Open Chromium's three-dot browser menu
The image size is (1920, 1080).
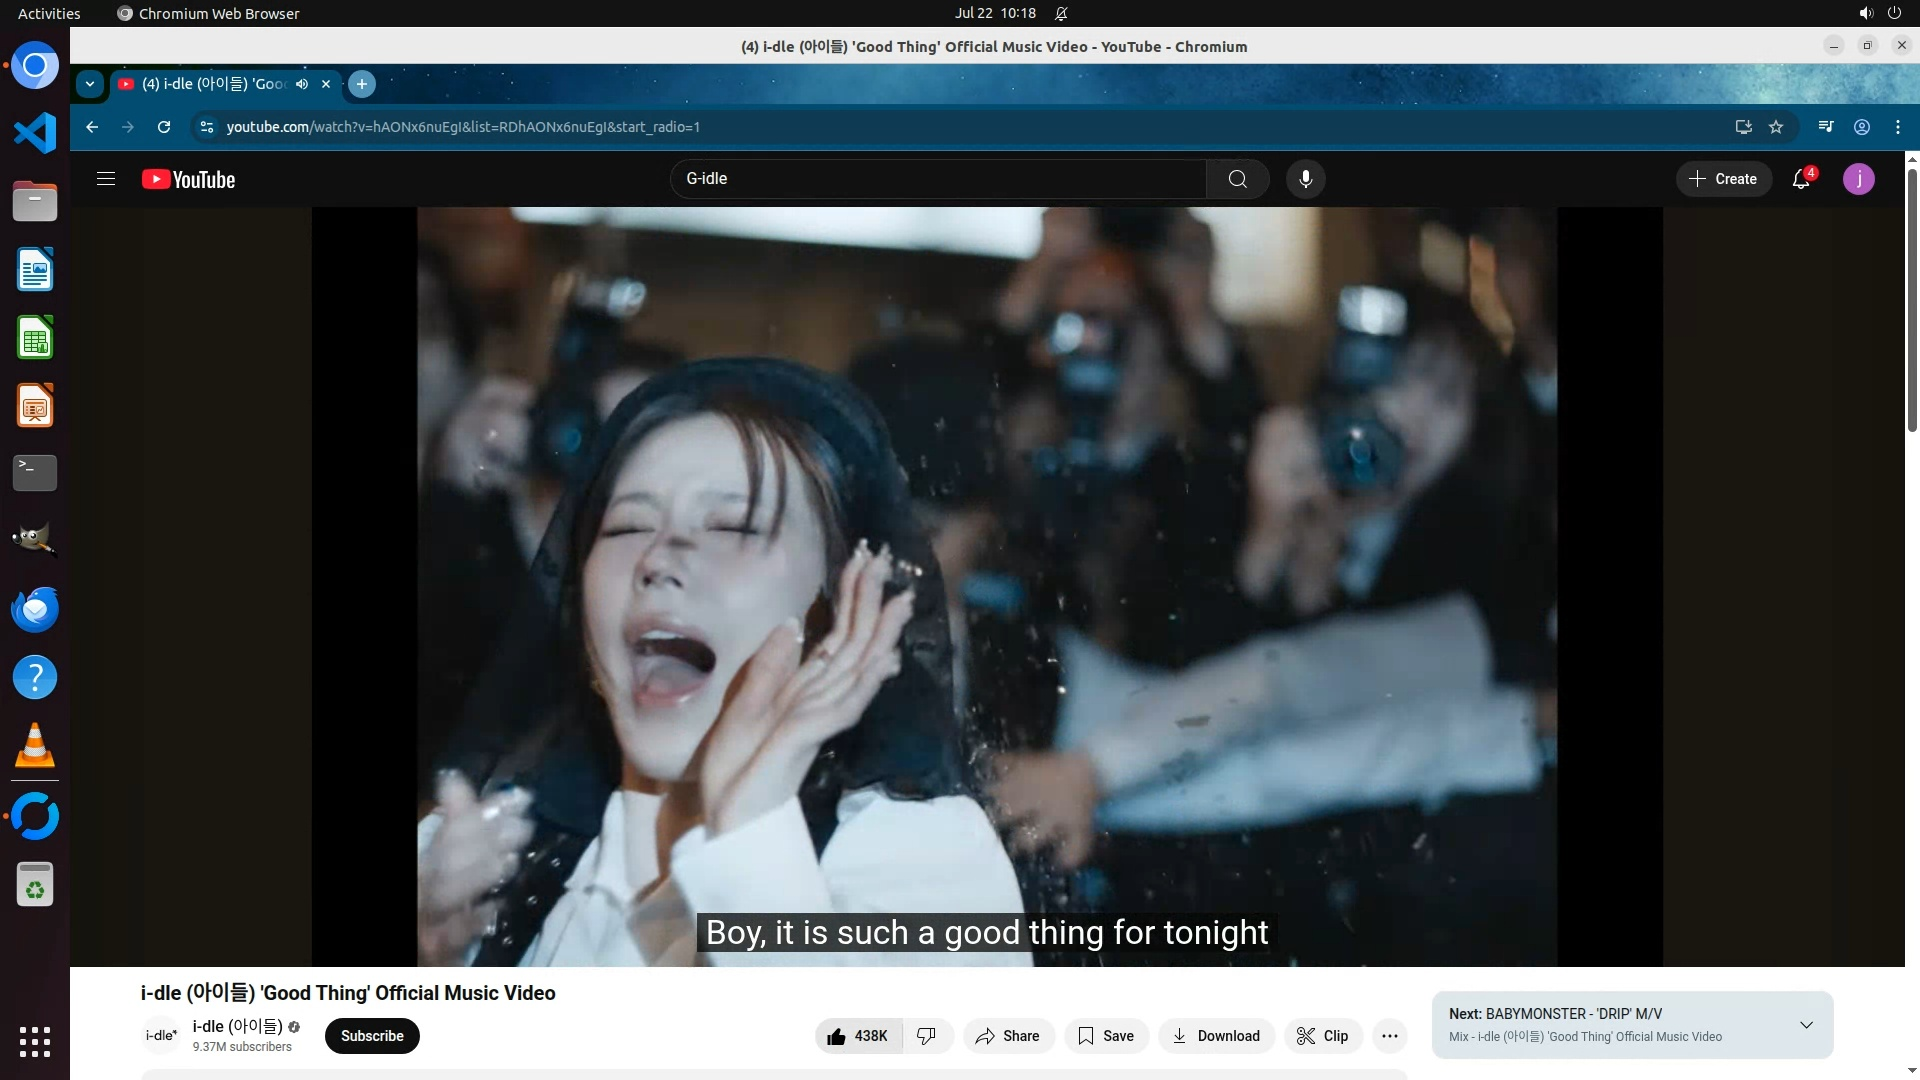(1897, 127)
